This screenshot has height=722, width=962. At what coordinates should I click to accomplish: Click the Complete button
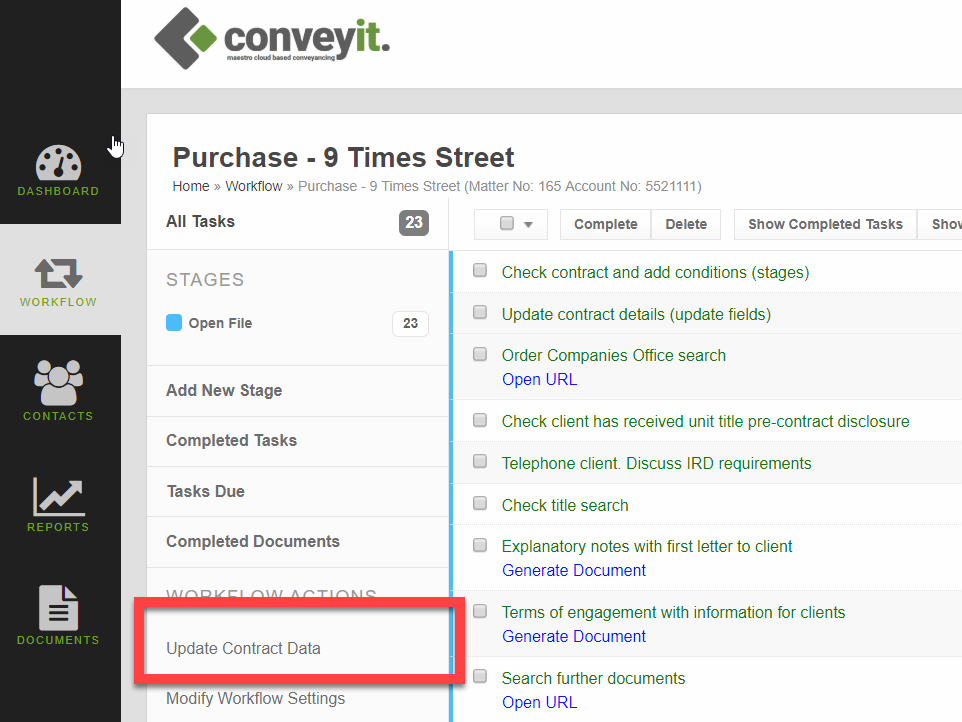(x=605, y=224)
